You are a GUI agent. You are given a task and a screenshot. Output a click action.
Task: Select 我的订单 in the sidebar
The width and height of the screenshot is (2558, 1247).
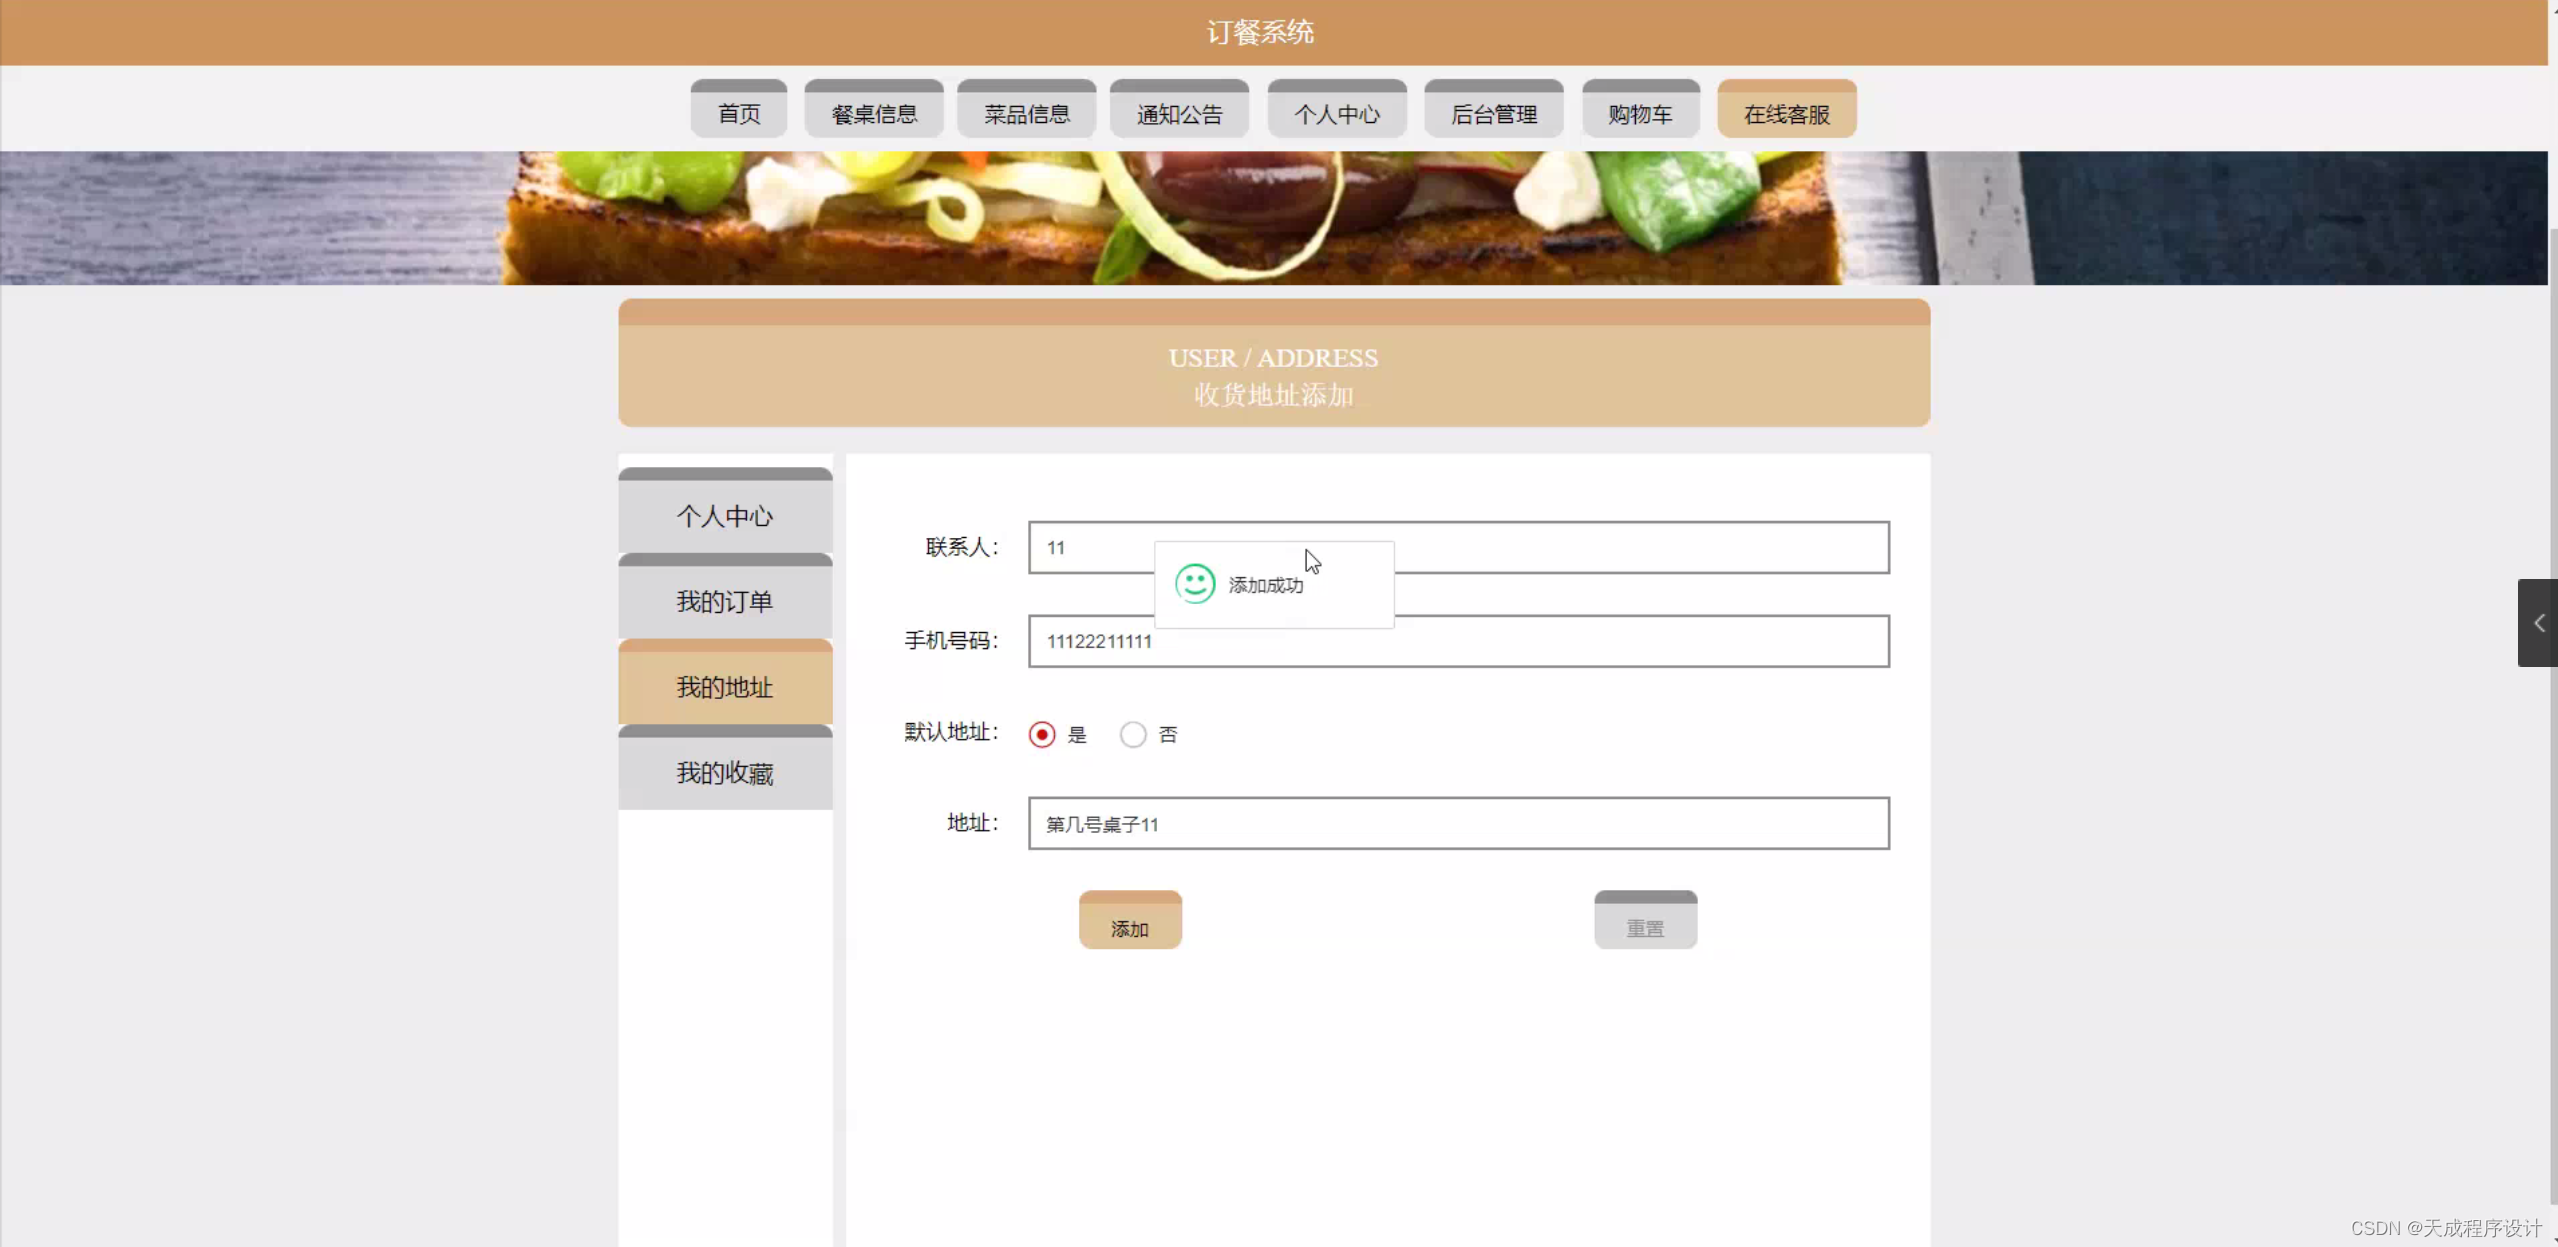(725, 601)
